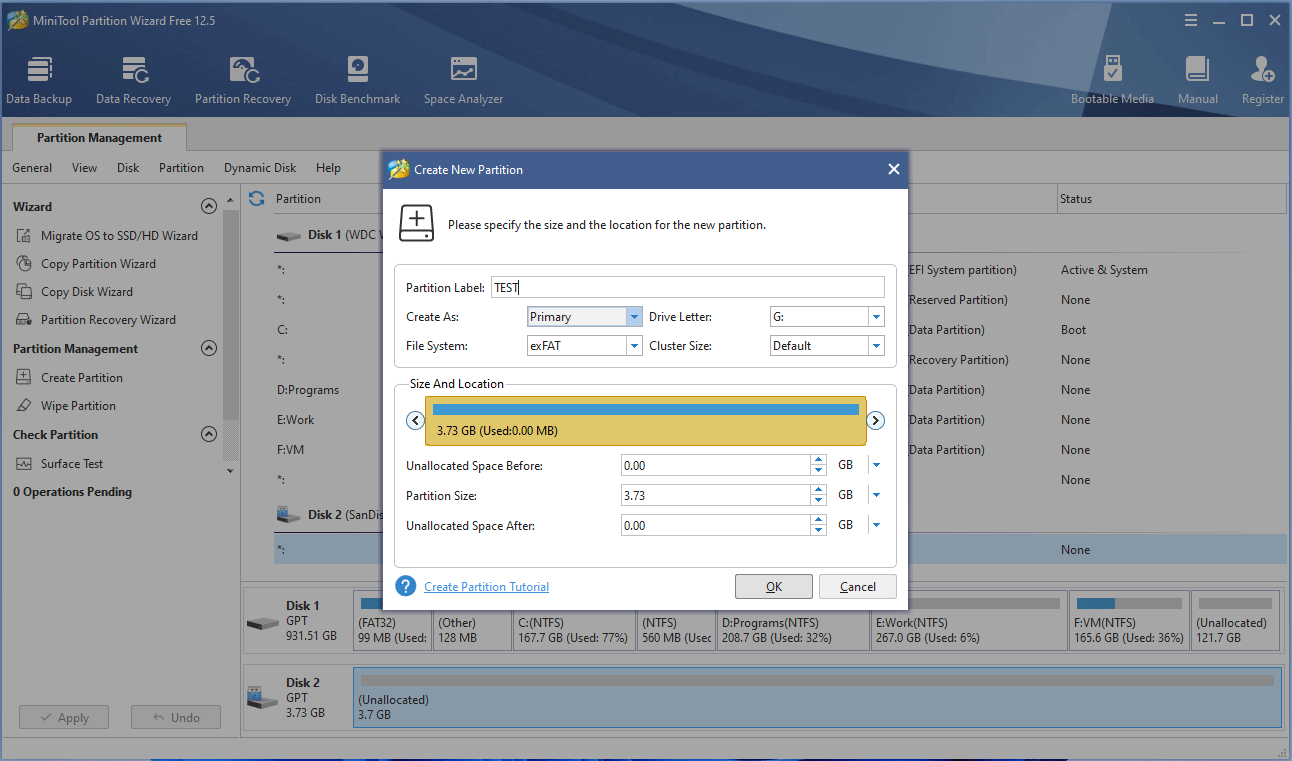Screen dimensions: 1292x761
Task: Open the Create Partition Tutorial link
Action: (486, 587)
